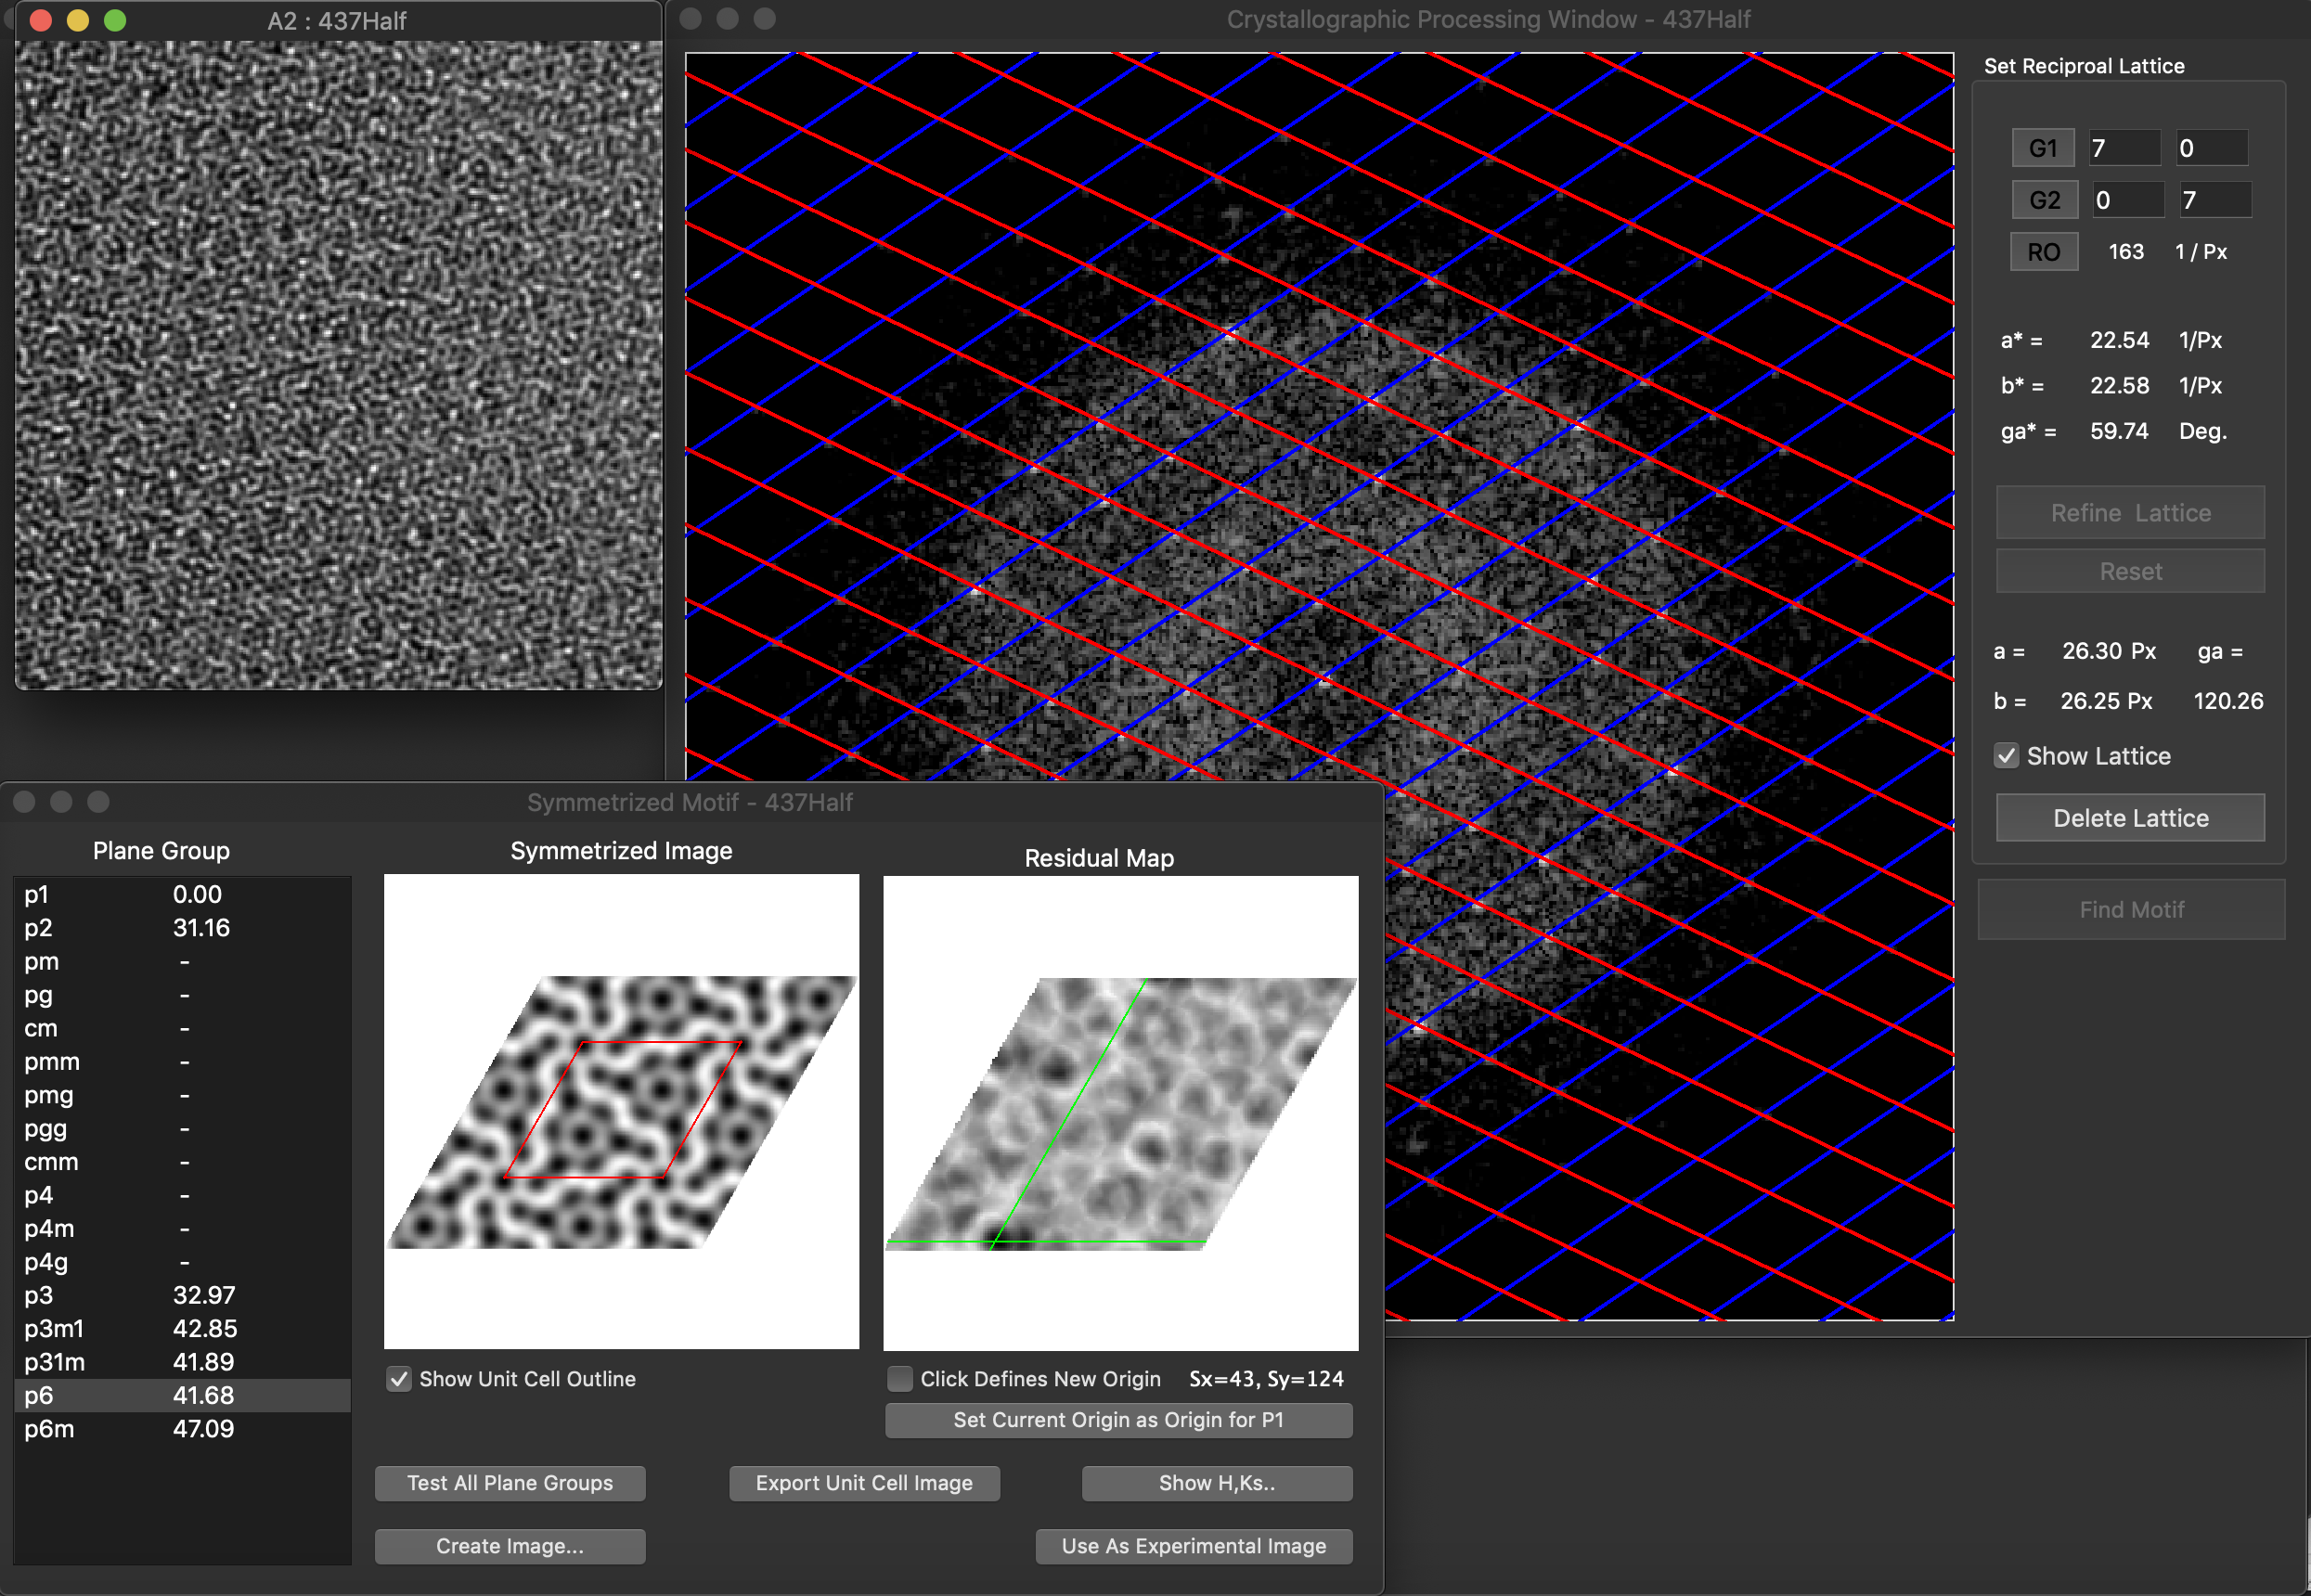
Task: Select plane group p4 row
Action: pyautogui.click(x=183, y=1195)
